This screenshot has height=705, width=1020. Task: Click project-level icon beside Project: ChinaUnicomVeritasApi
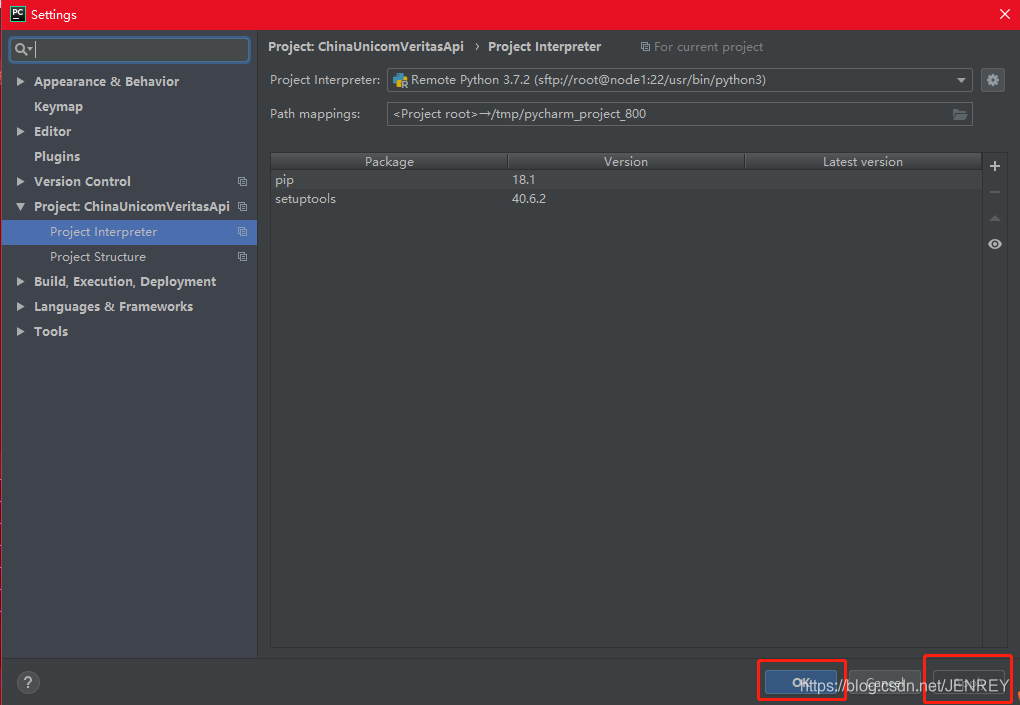click(x=242, y=207)
